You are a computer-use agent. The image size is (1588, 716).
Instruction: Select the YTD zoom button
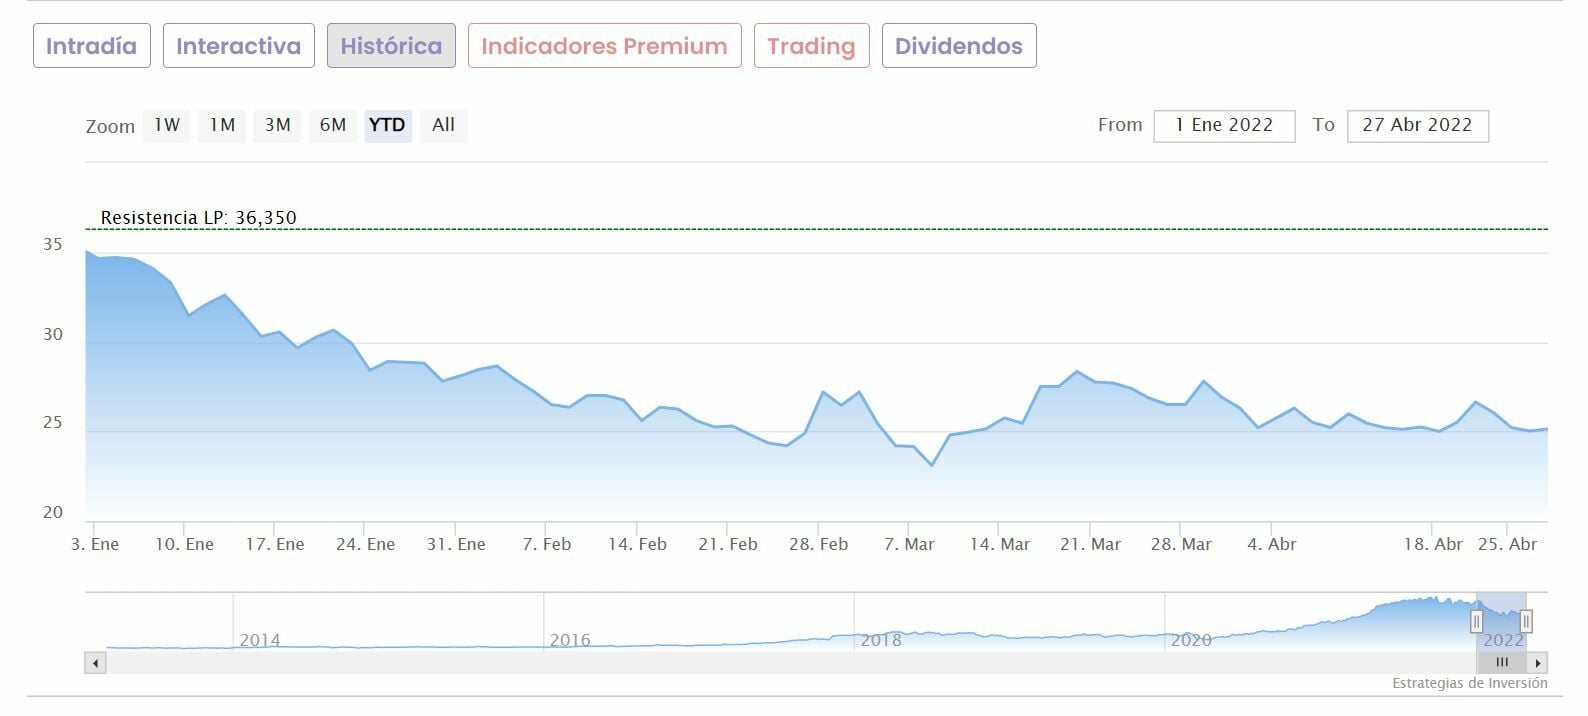click(x=387, y=125)
